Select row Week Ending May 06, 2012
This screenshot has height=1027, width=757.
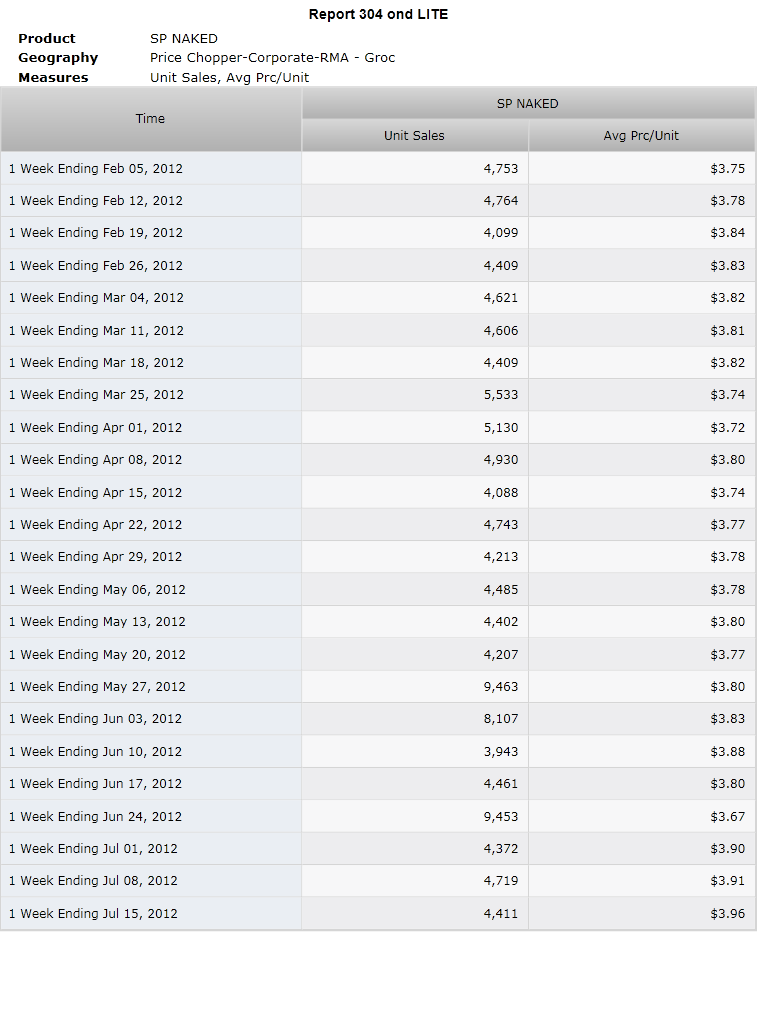378,589
